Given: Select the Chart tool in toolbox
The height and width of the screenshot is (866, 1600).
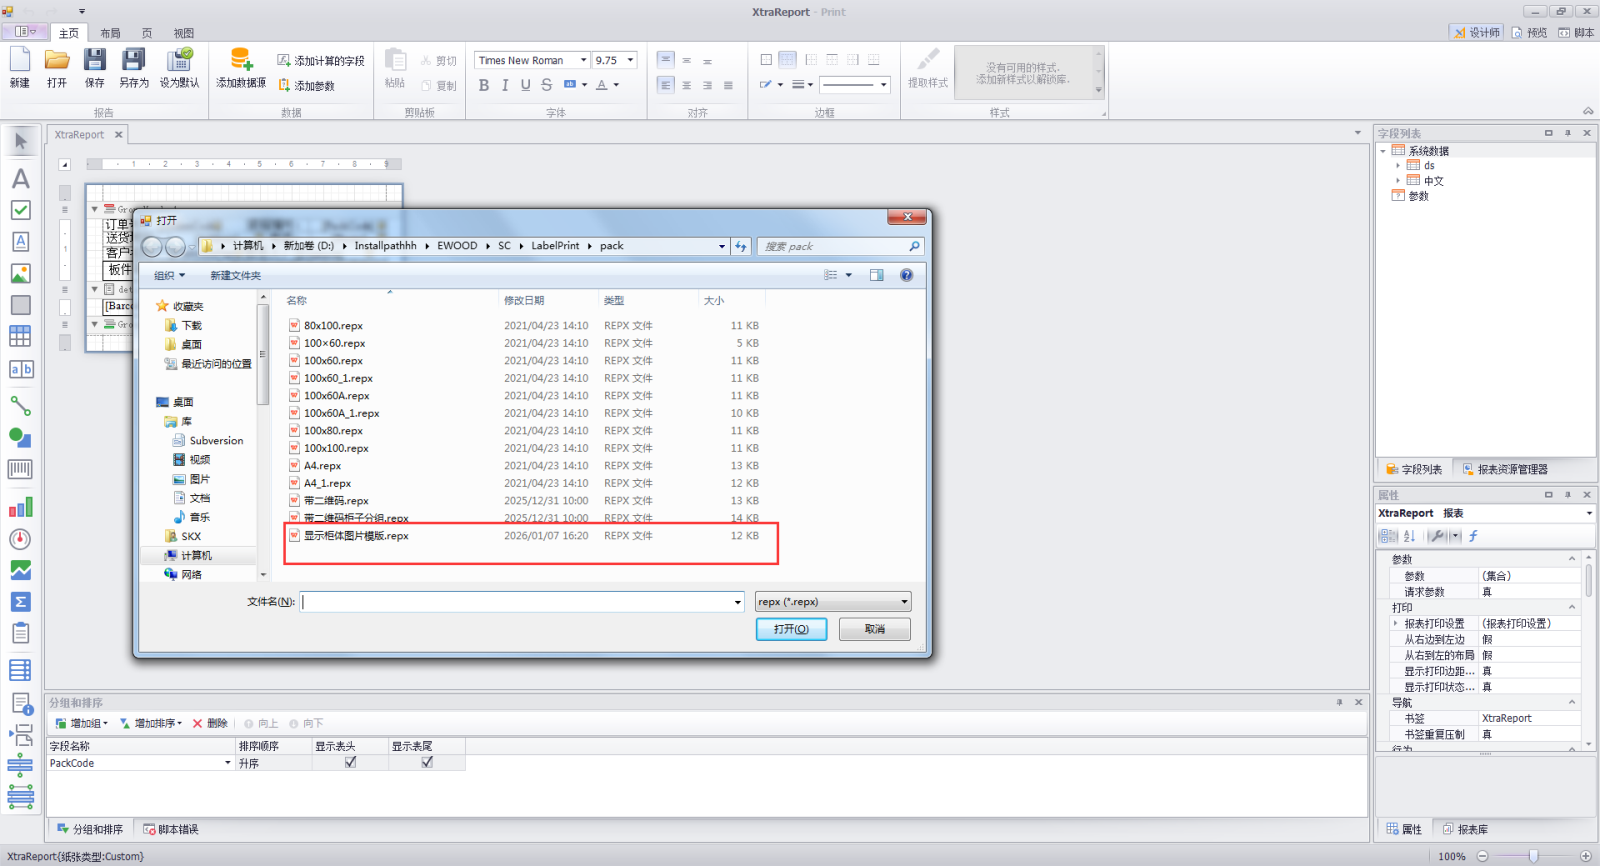Looking at the screenshot, I should tap(20, 508).
